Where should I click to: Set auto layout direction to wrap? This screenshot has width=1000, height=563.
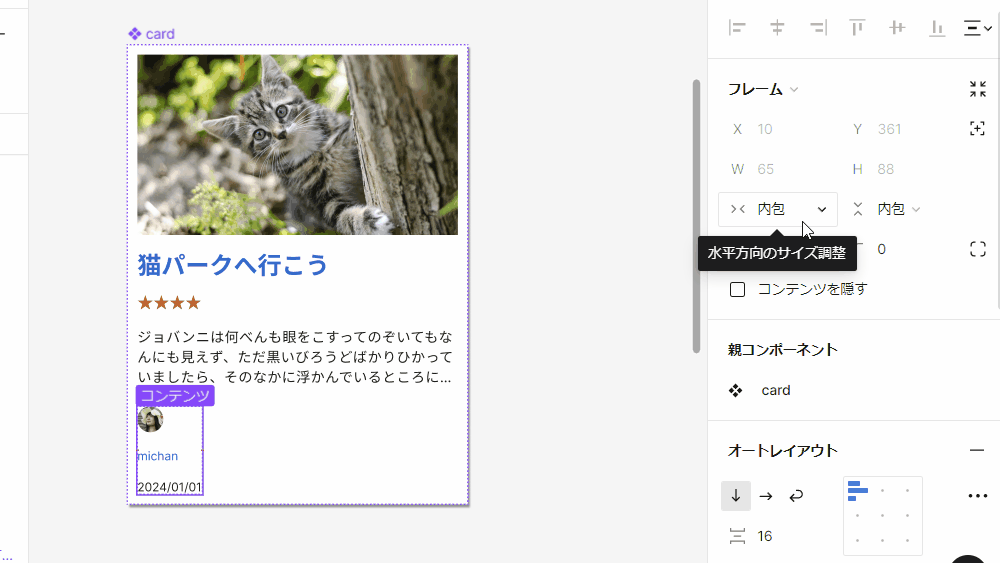coord(796,496)
